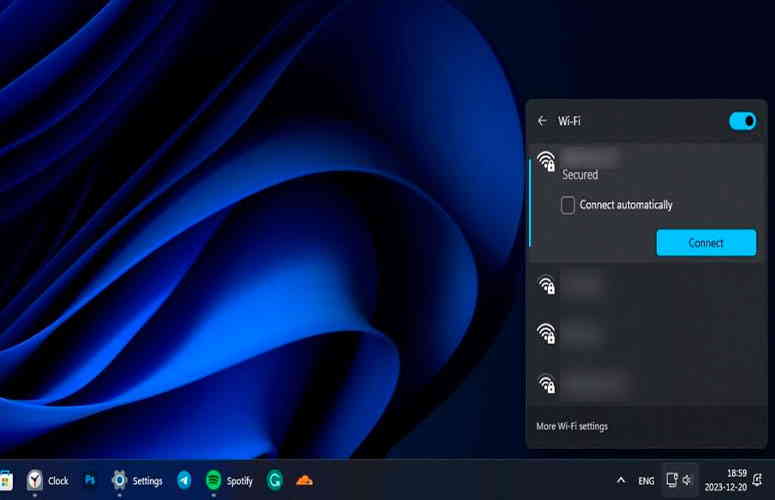
Task: Expand the hidden system tray icons chevron
Action: [621, 480]
